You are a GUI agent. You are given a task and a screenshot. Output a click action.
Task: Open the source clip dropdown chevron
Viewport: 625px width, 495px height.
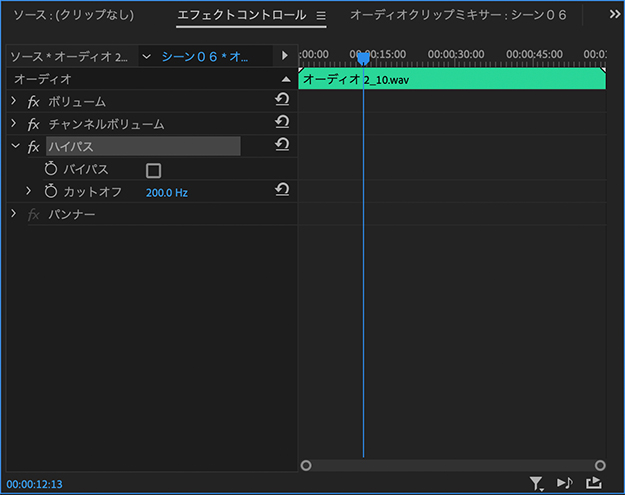tap(147, 56)
